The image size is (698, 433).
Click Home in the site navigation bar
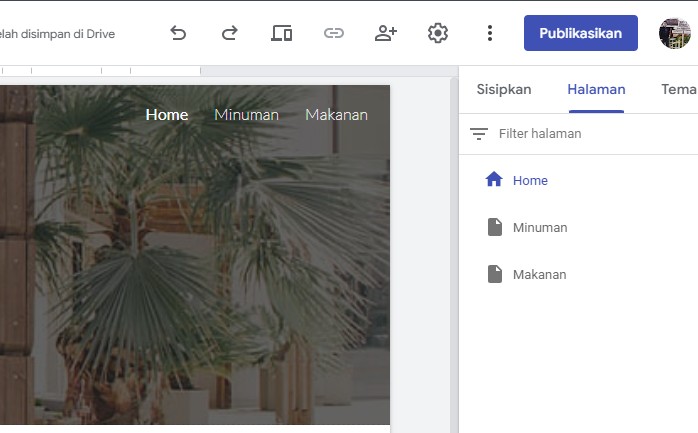coord(167,115)
